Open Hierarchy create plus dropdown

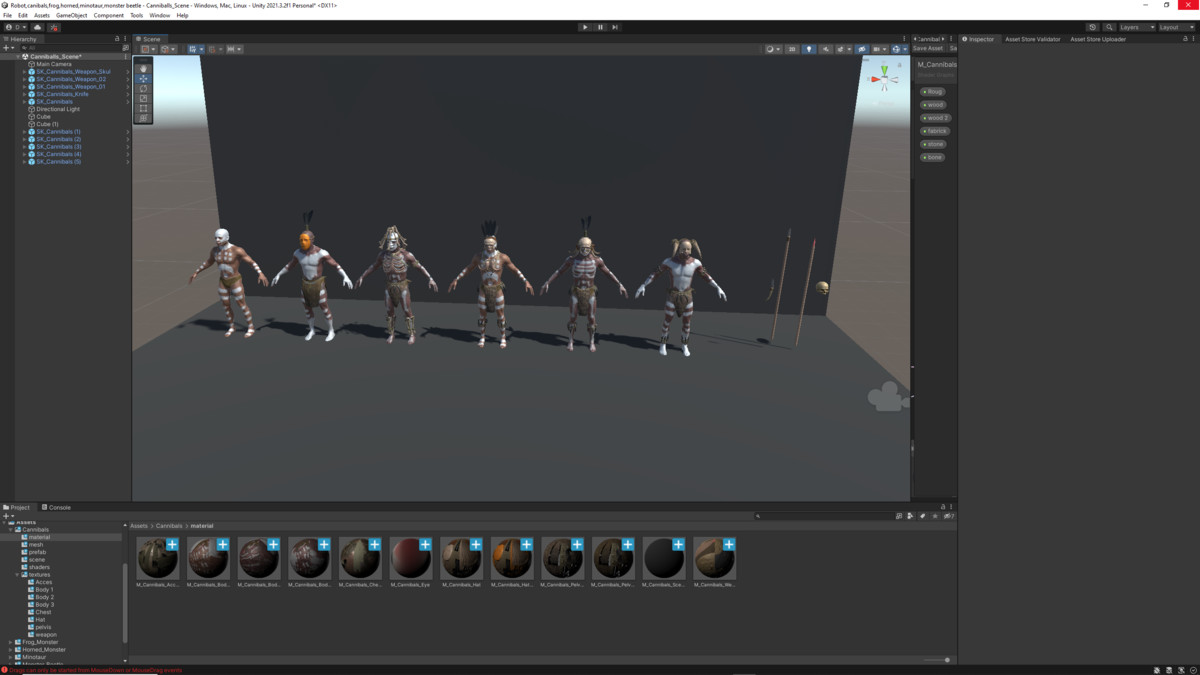8,48
